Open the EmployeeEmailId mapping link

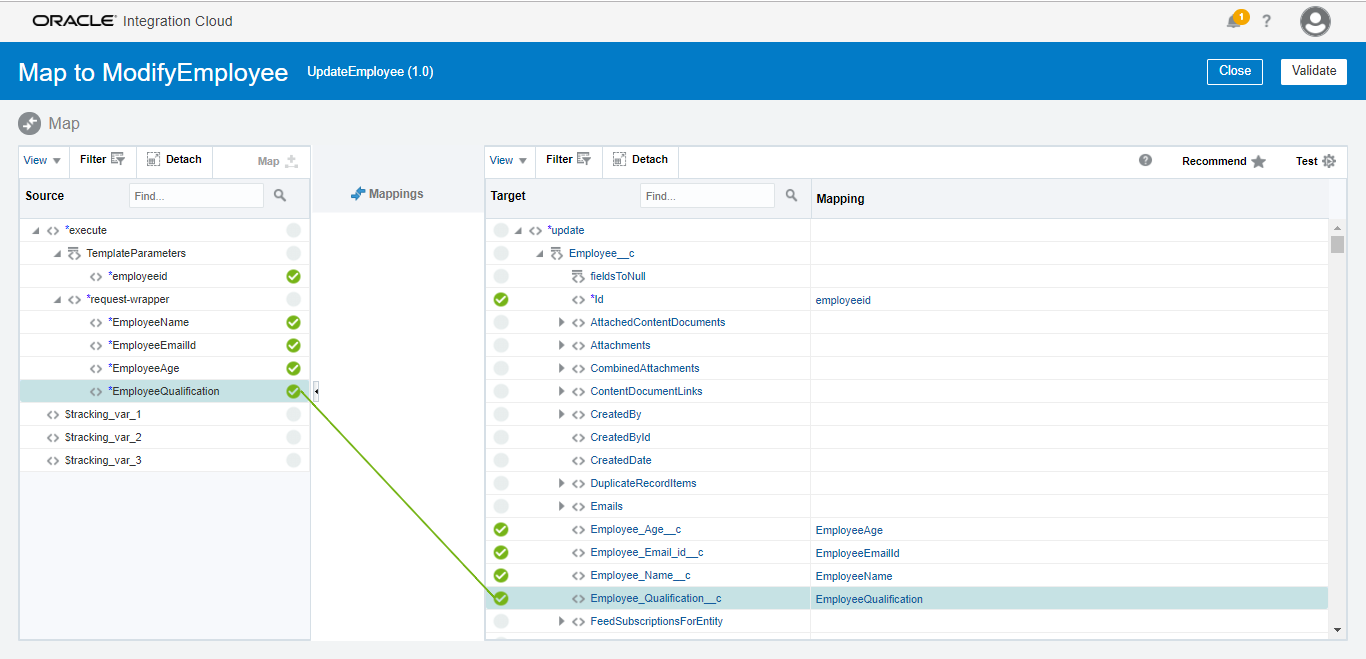tap(858, 553)
